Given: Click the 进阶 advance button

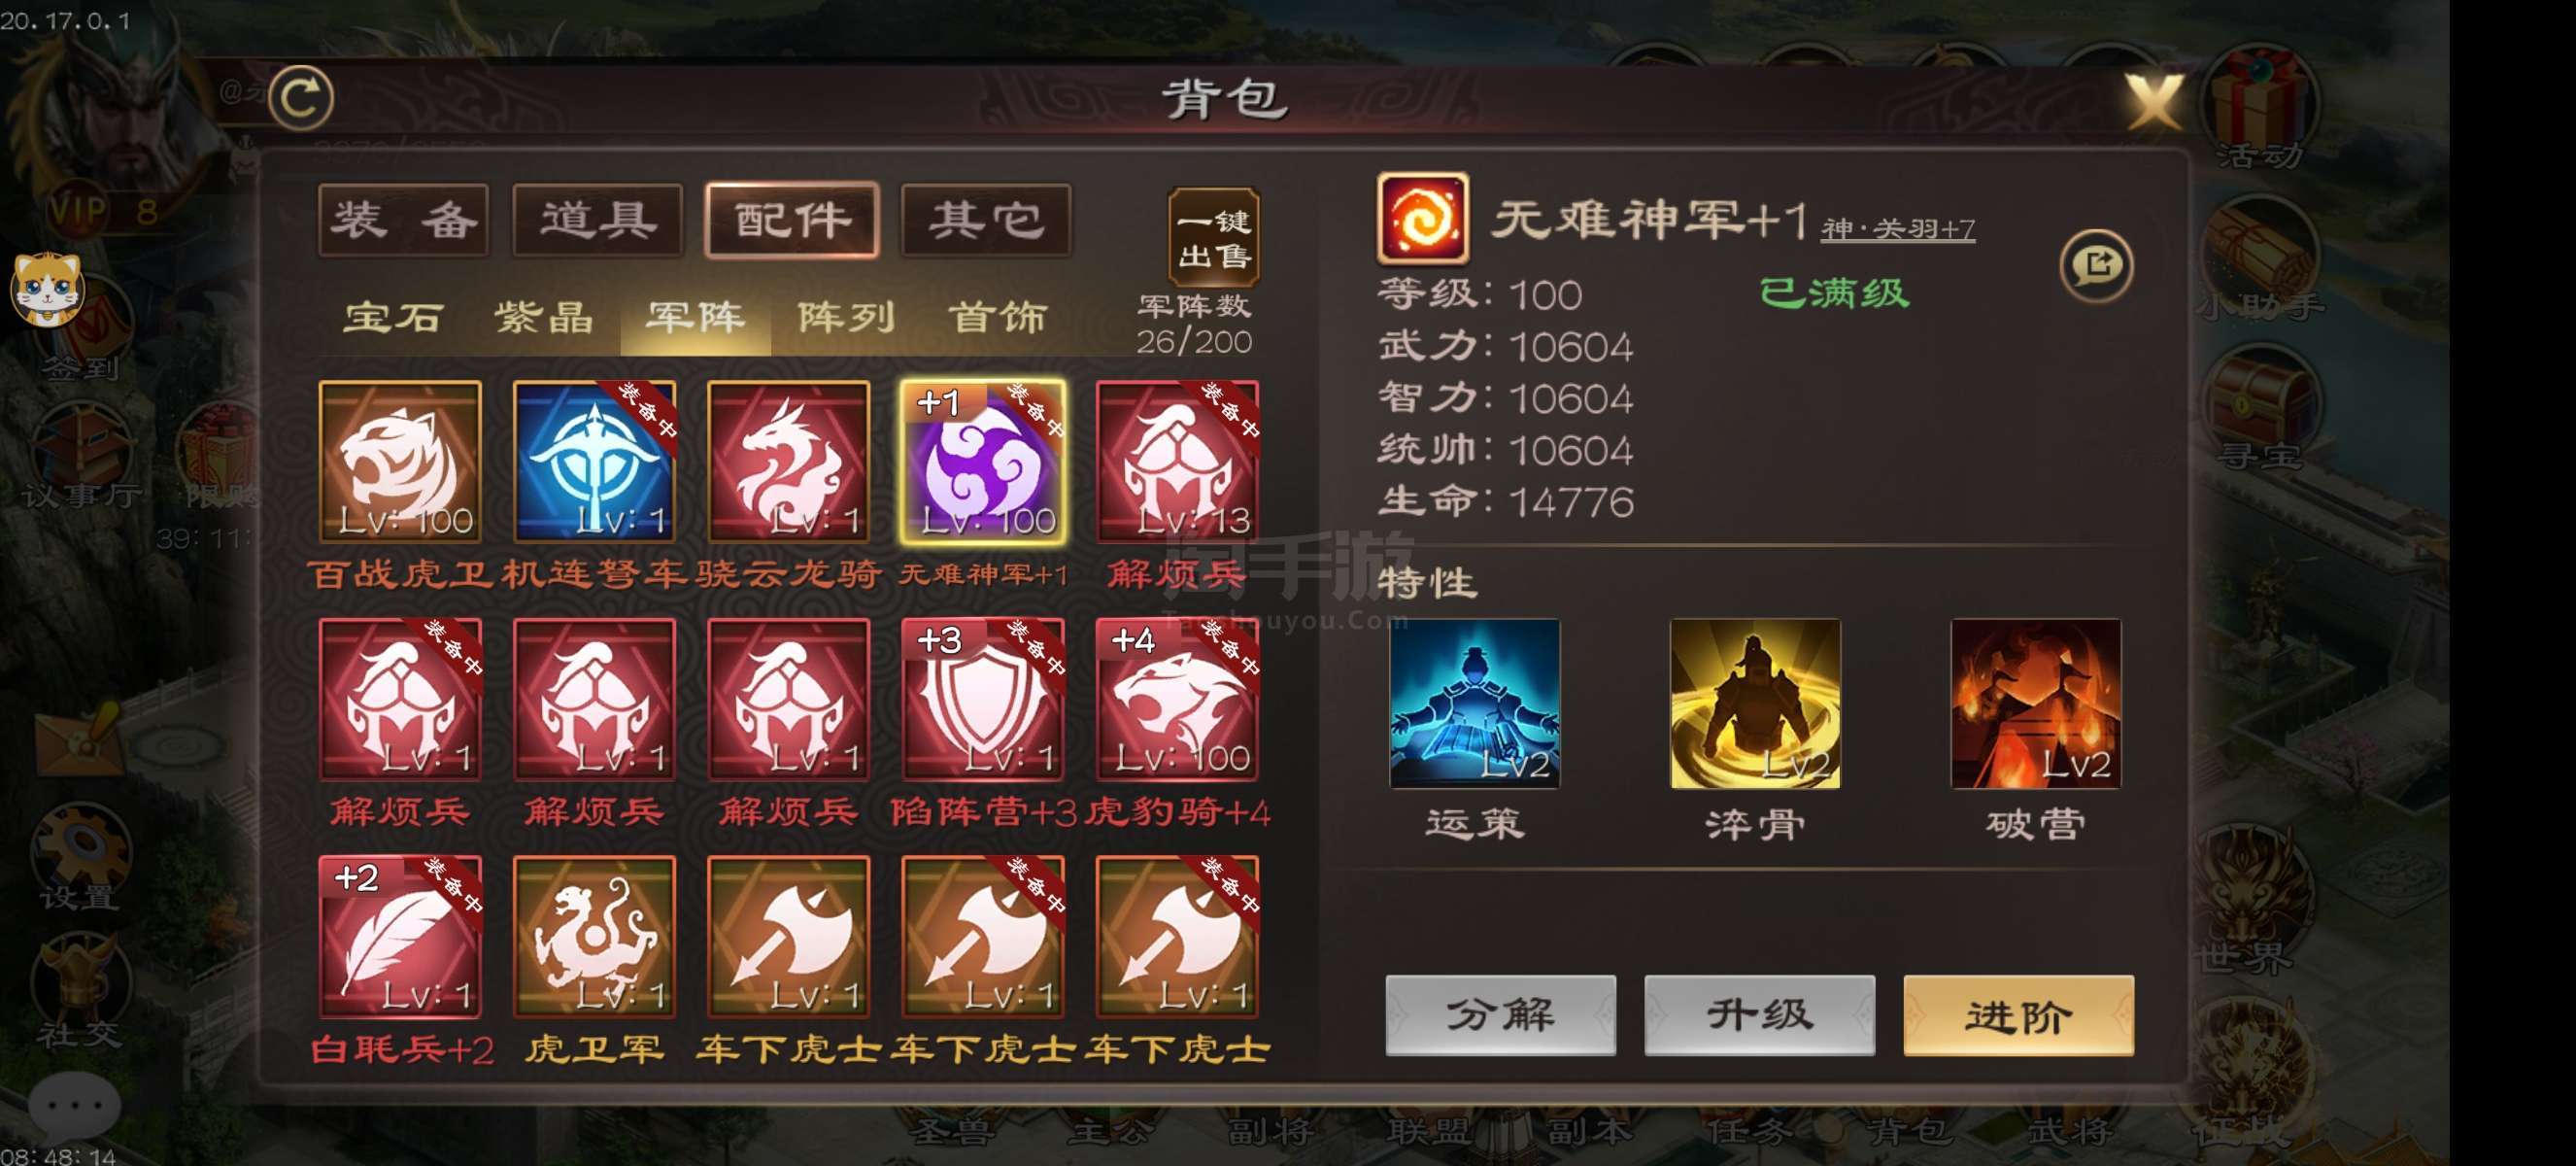Looking at the screenshot, I should click(2018, 1015).
